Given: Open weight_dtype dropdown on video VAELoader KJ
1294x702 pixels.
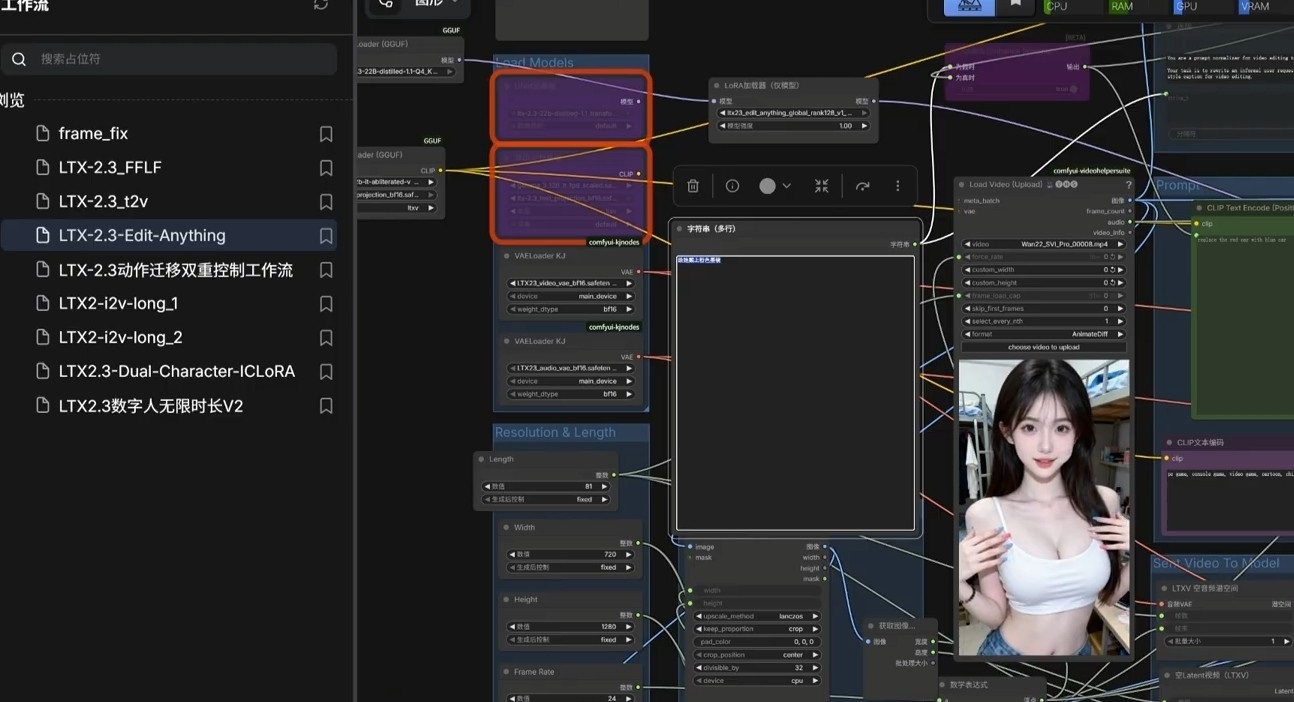Looking at the screenshot, I should click(x=570, y=309).
